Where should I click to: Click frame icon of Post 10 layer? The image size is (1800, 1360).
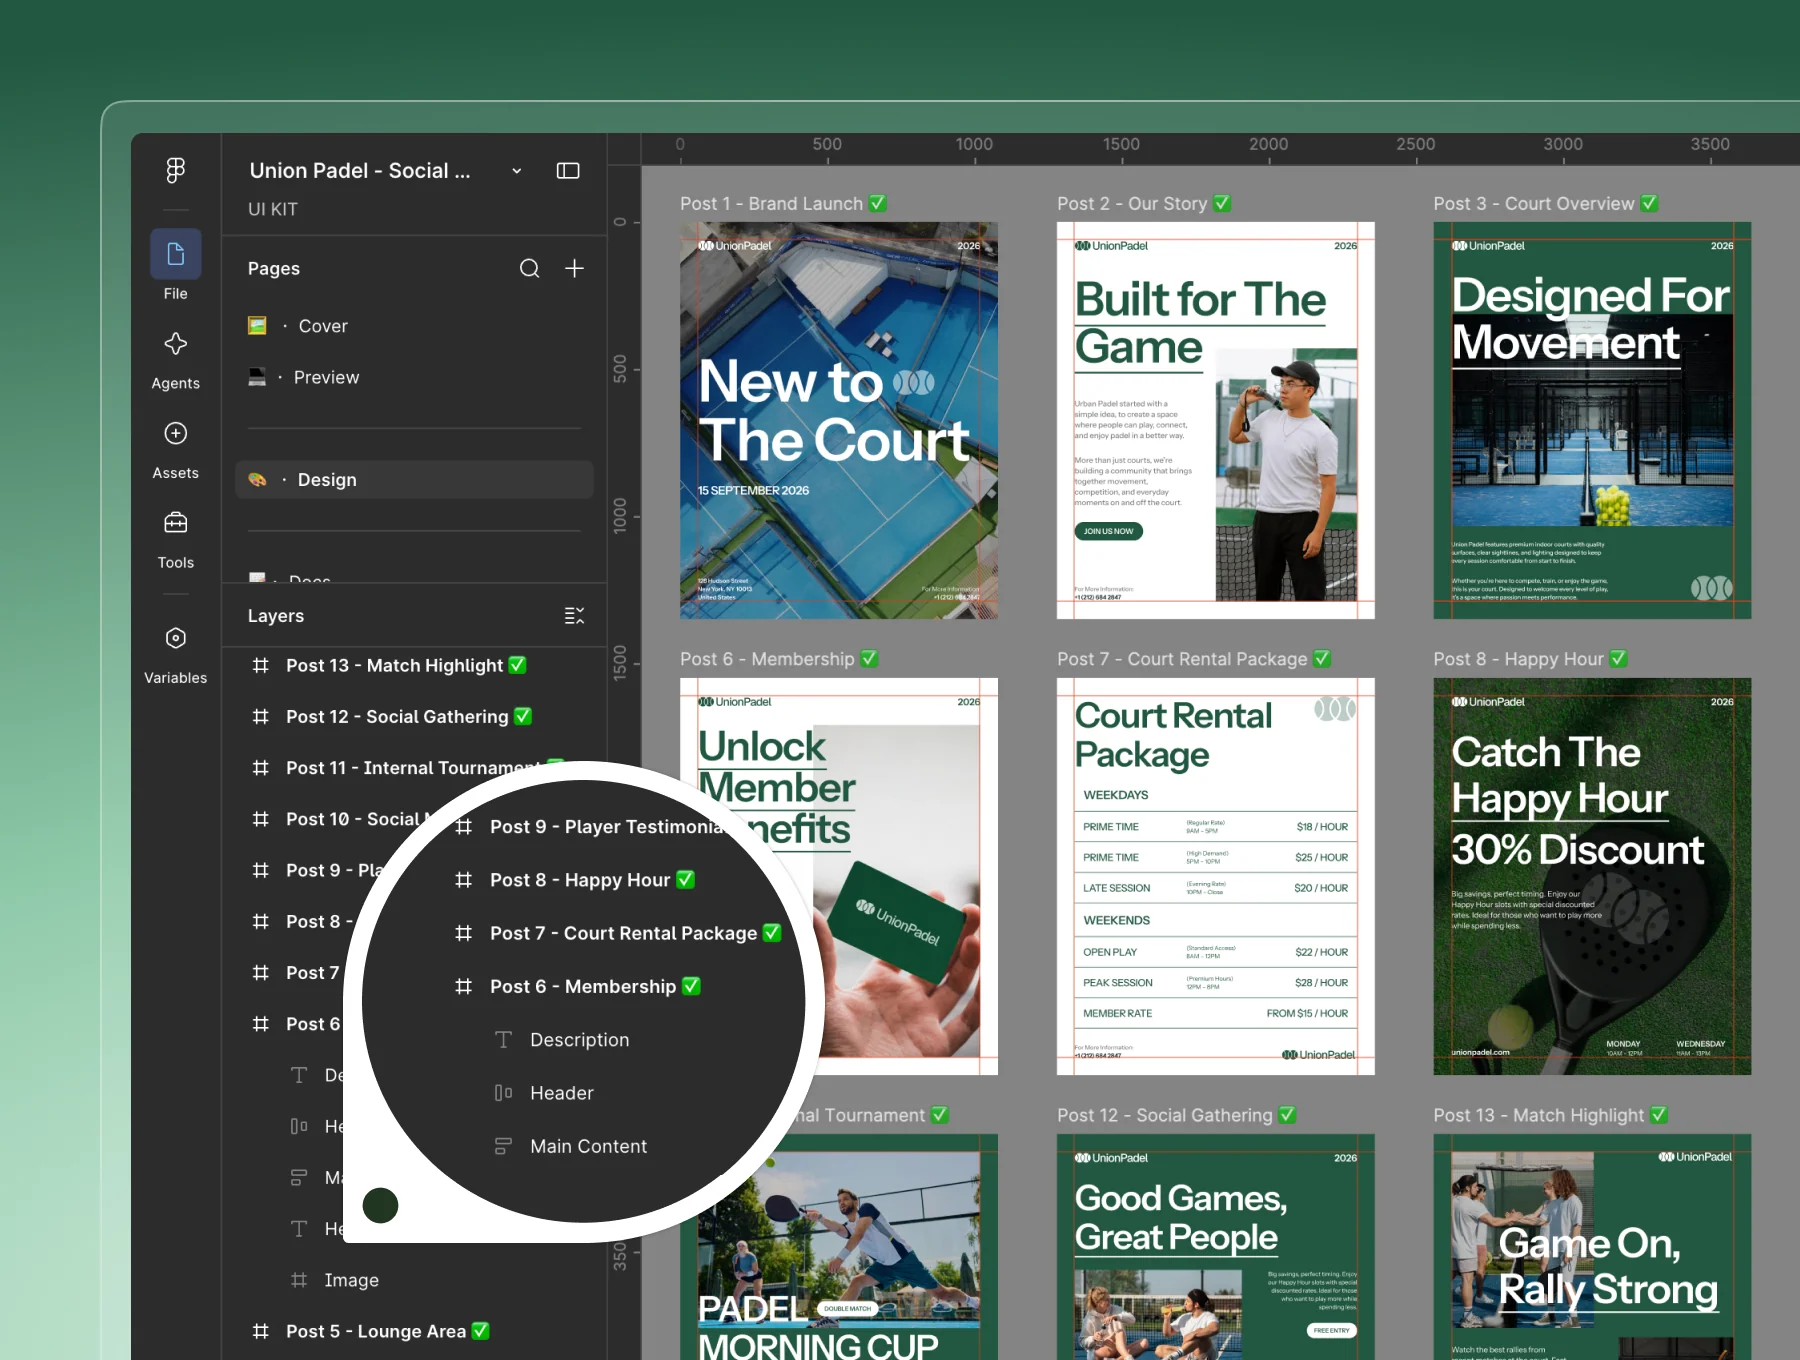pyautogui.click(x=261, y=818)
